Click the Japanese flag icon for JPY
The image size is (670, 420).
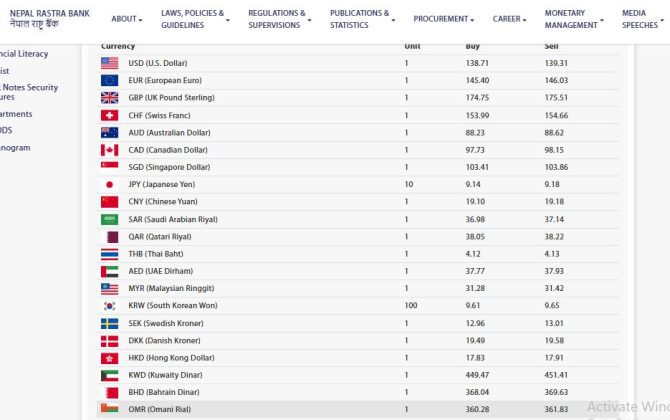(109, 185)
